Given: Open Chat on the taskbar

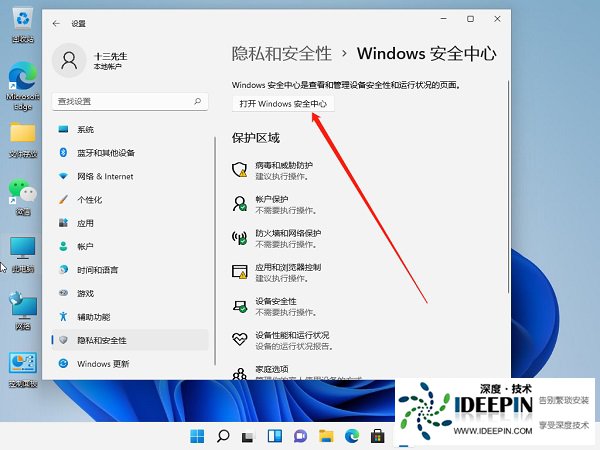Looking at the screenshot, I should point(300,436).
